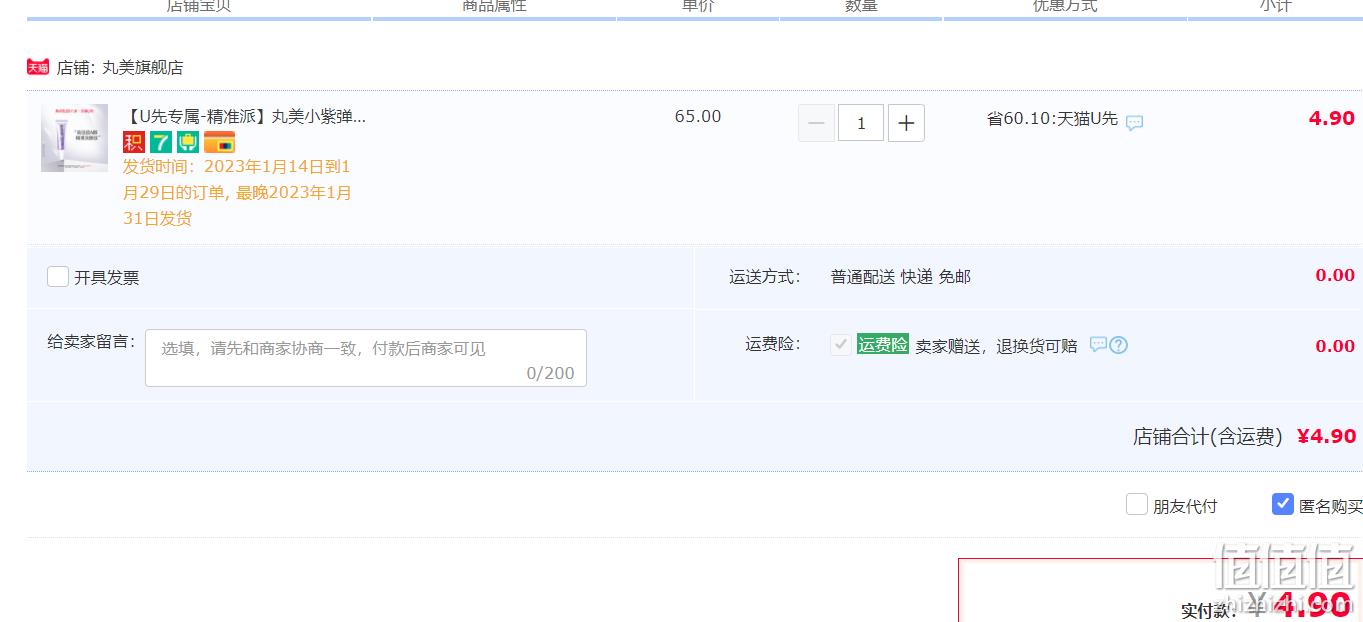
Task: Open the 丸美旗舰店 store link
Action: pos(143,68)
